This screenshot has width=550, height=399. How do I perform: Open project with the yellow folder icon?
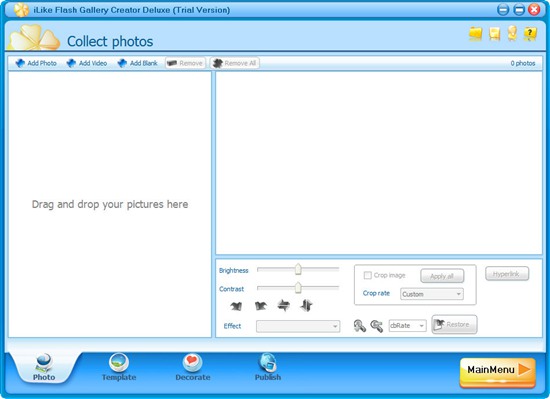pyautogui.click(x=475, y=34)
